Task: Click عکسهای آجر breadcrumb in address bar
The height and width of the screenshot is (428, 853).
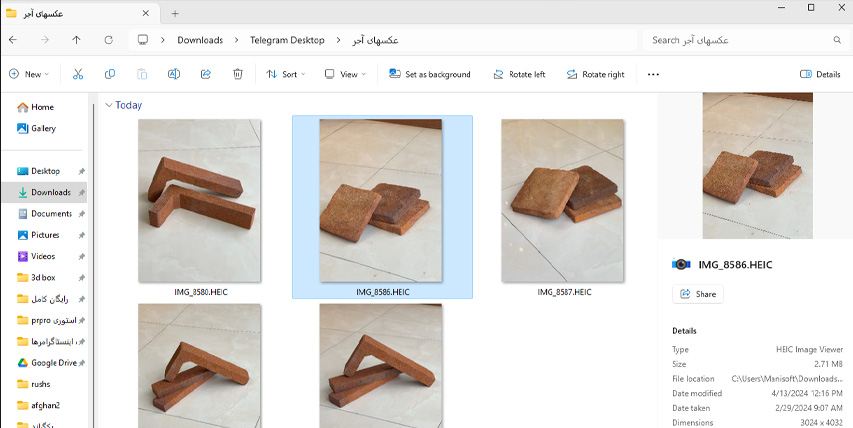Action: click(x=375, y=40)
